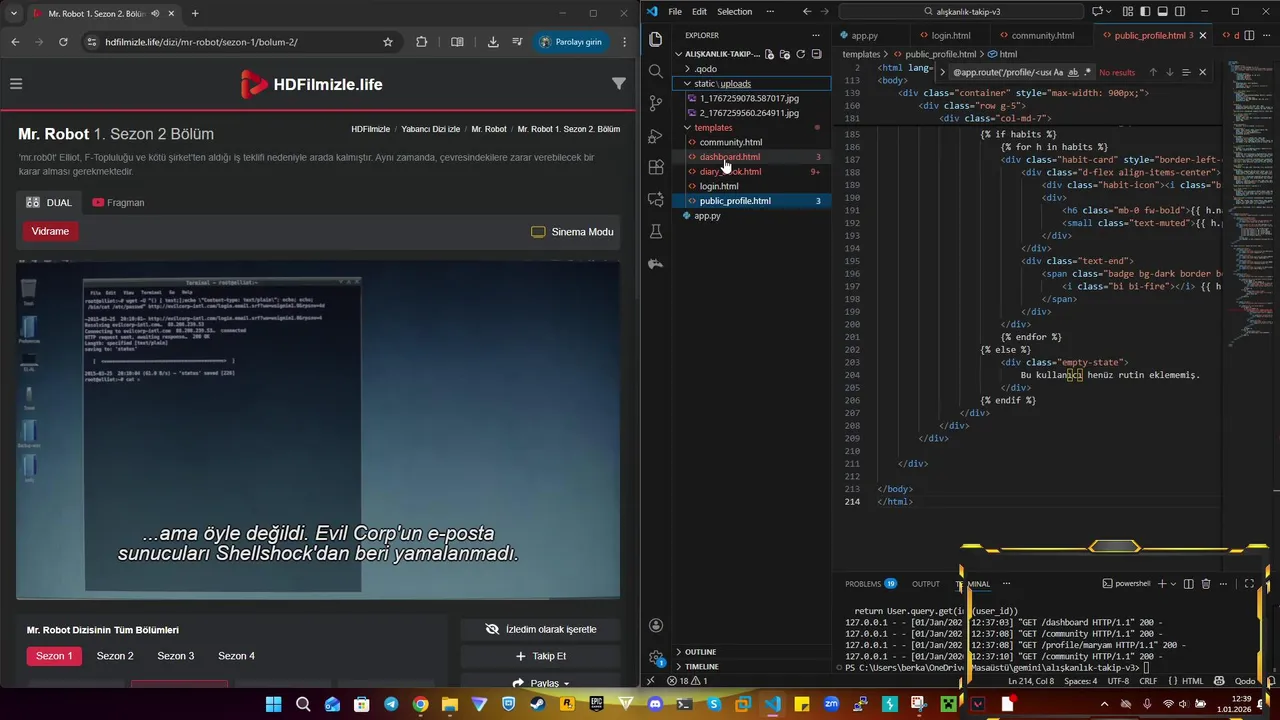Bookmark this page with the star icon

pyautogui.click(x=388, y=42)
